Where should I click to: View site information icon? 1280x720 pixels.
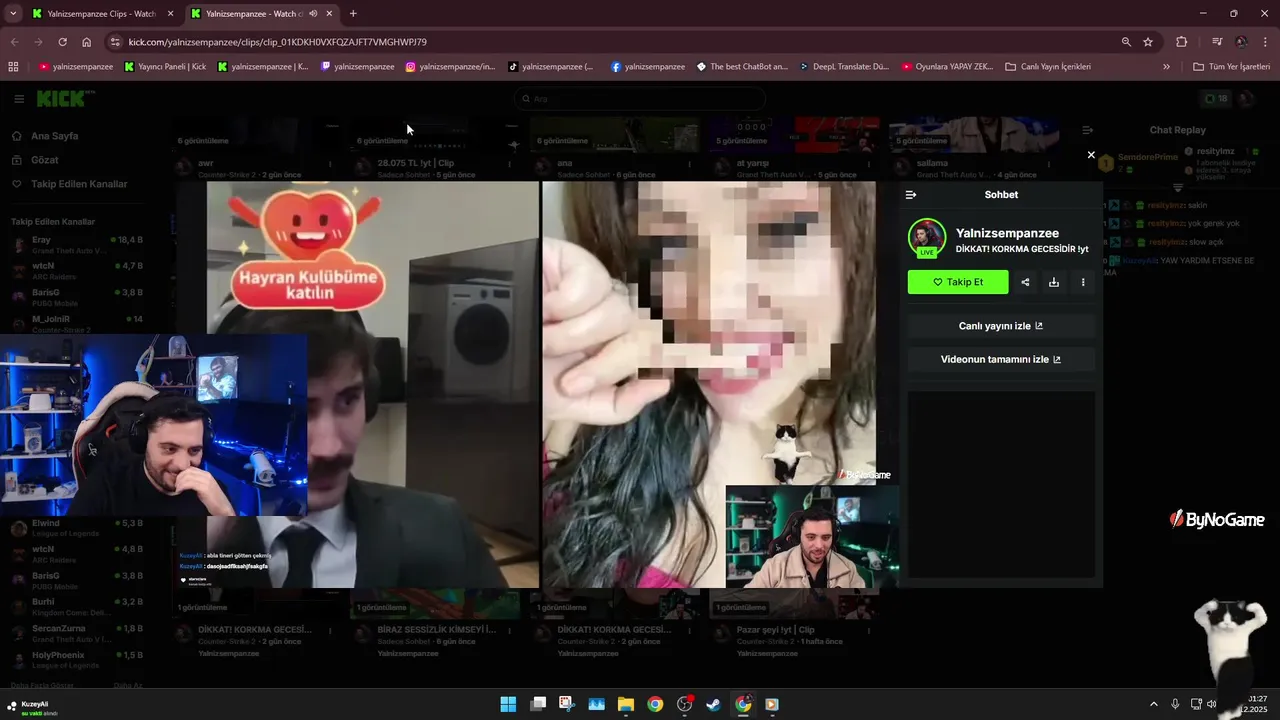(115, 42)
